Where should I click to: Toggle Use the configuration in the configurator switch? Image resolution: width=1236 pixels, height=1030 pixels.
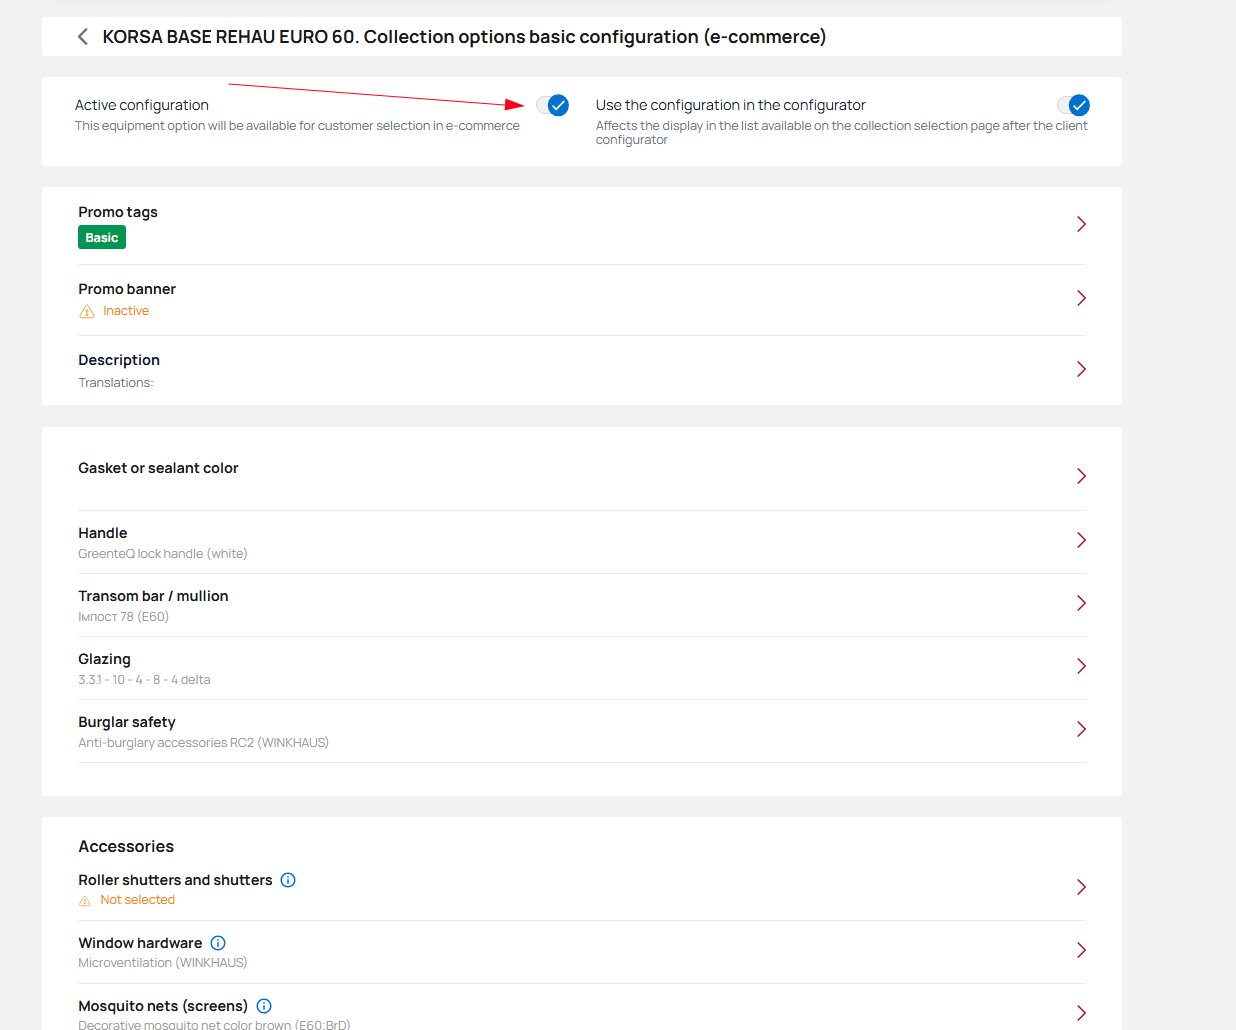pos(1074,105)
